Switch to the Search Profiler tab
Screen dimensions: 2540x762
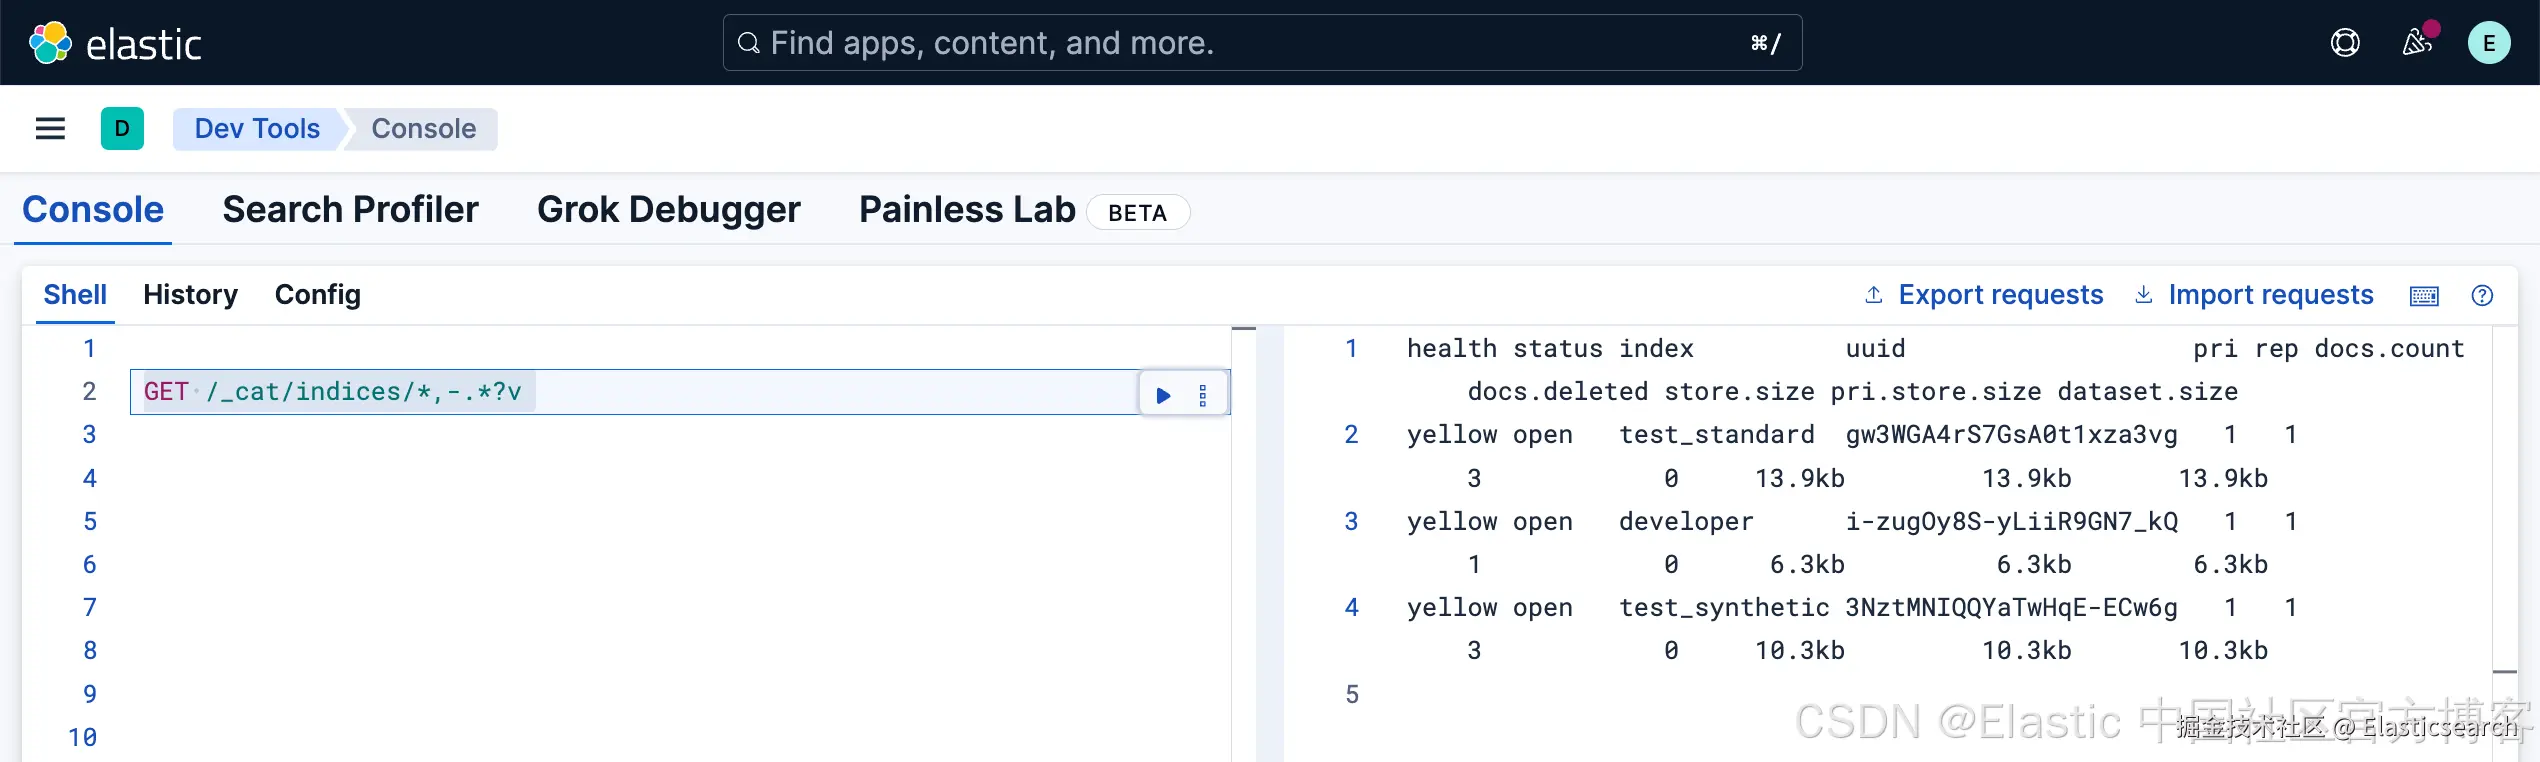coord(350,210)
